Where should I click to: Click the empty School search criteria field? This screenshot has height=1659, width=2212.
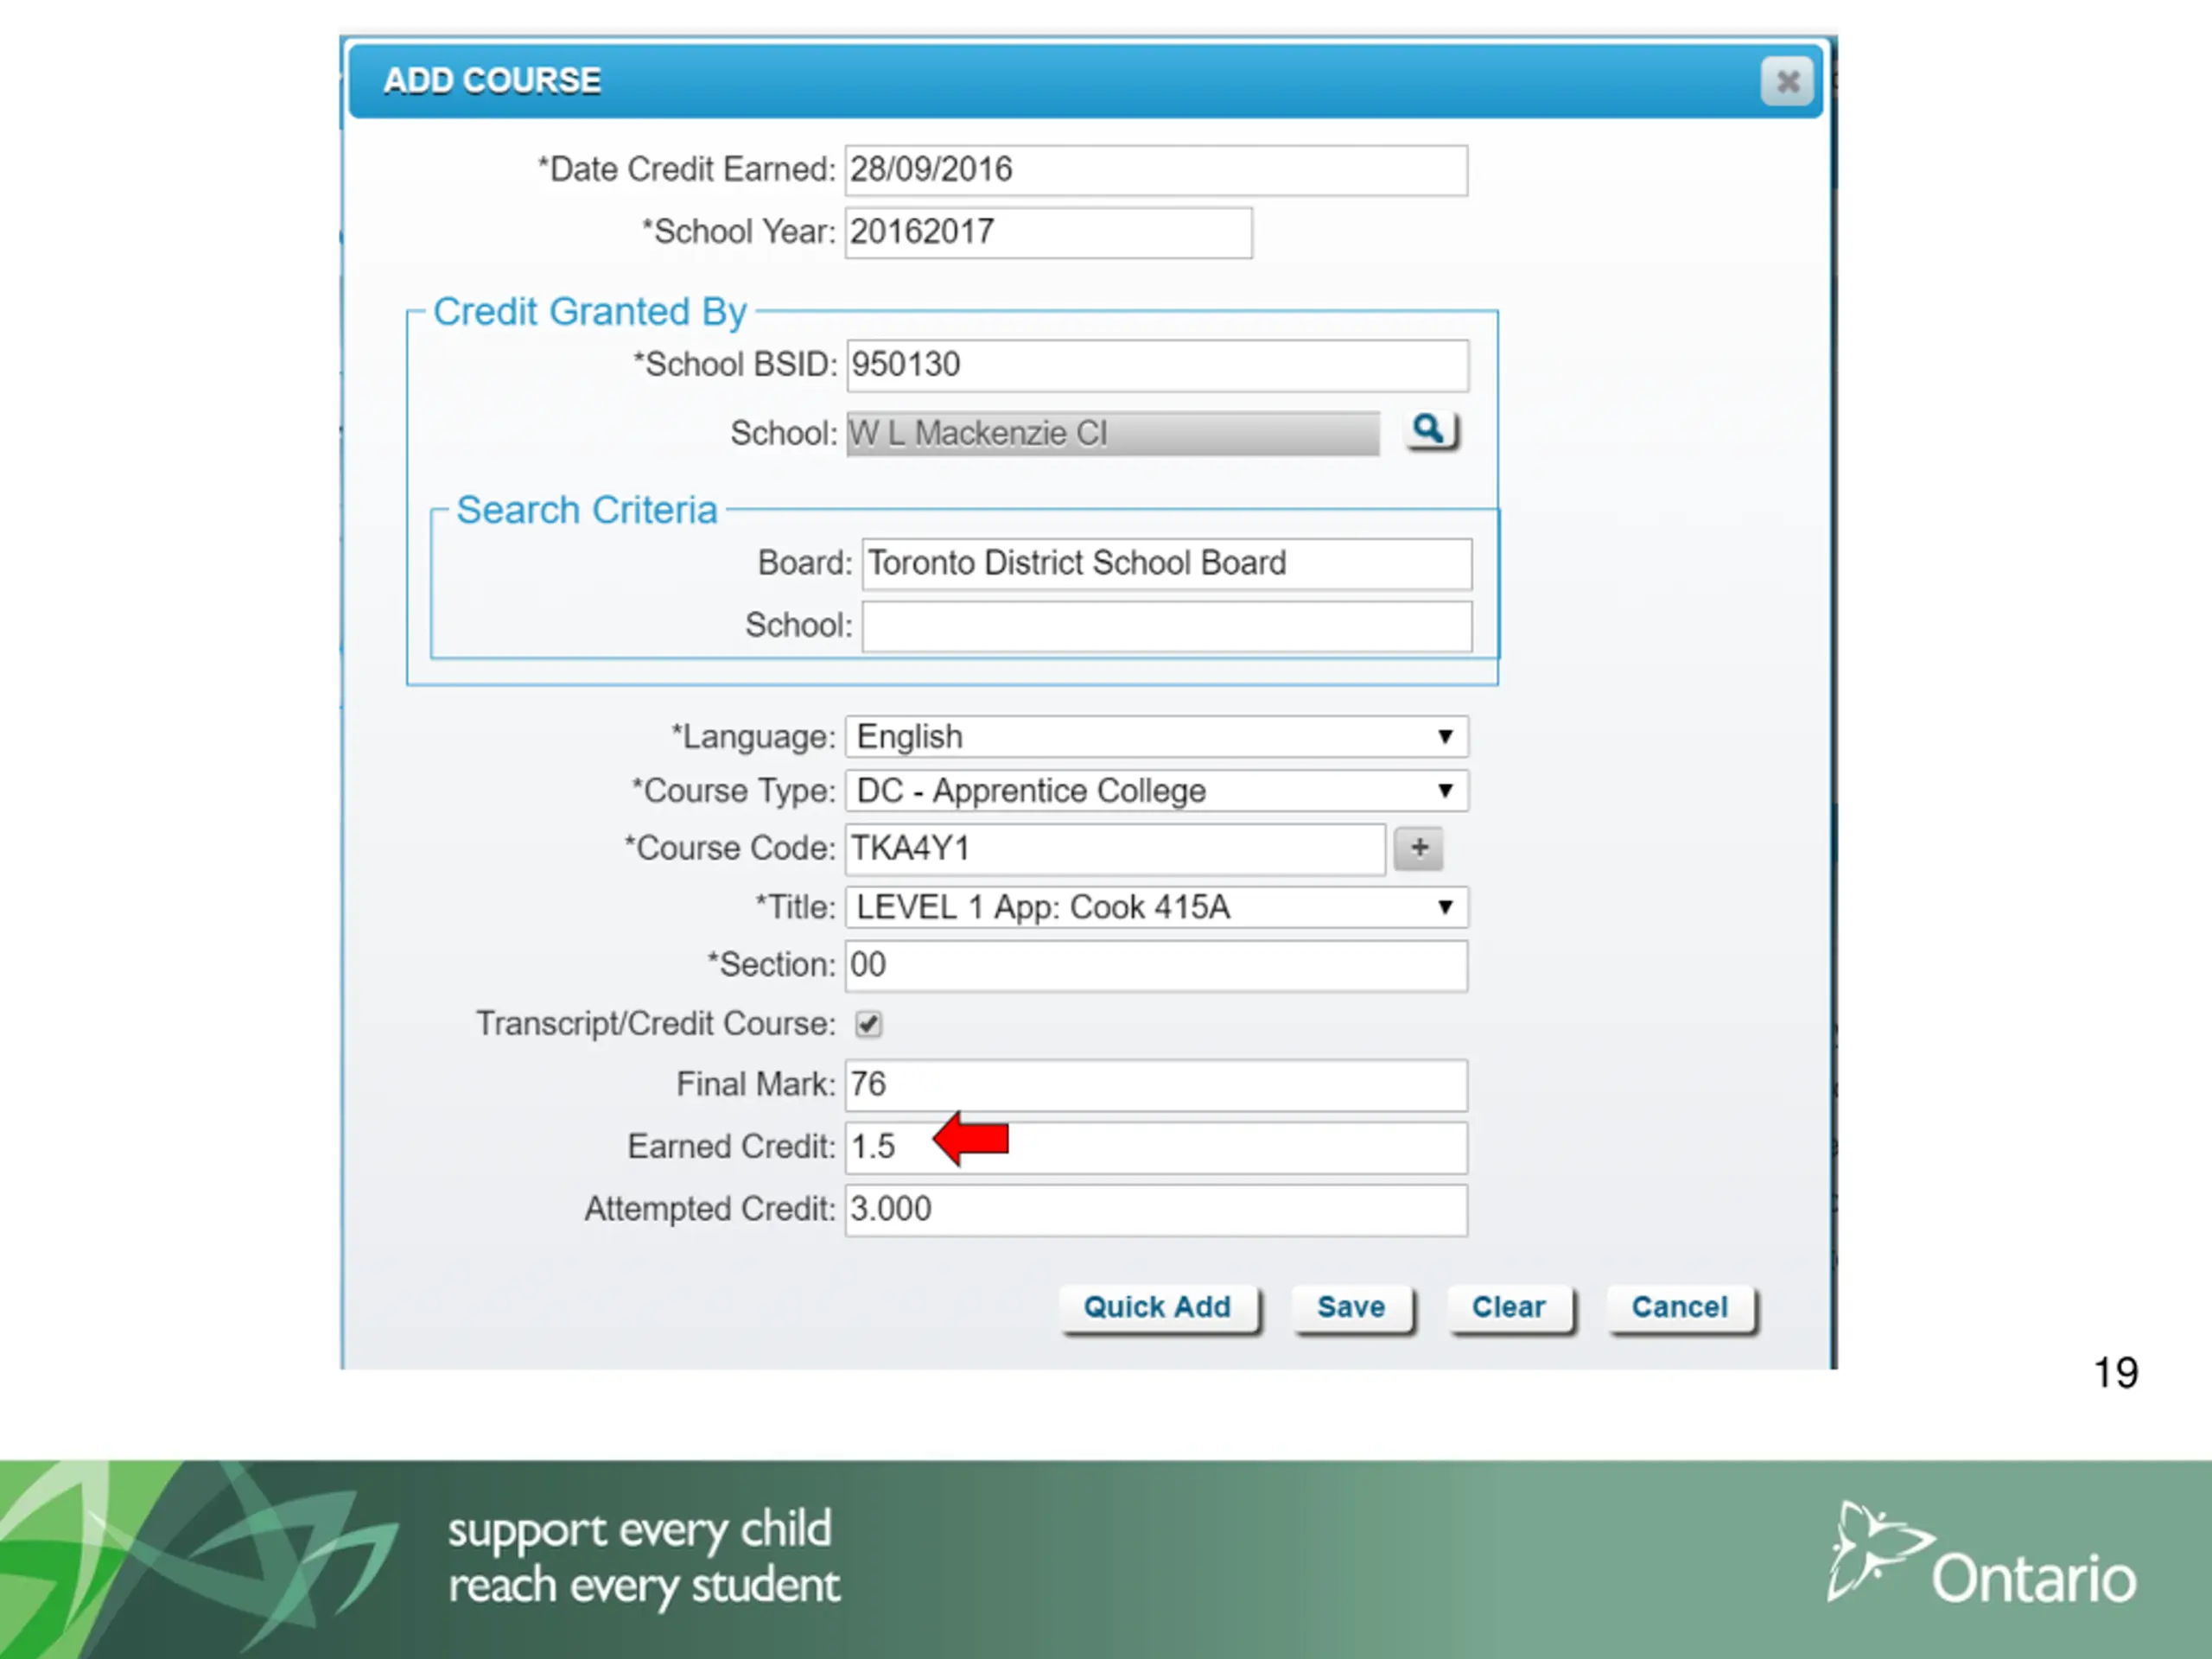[x=1166, y=626]
